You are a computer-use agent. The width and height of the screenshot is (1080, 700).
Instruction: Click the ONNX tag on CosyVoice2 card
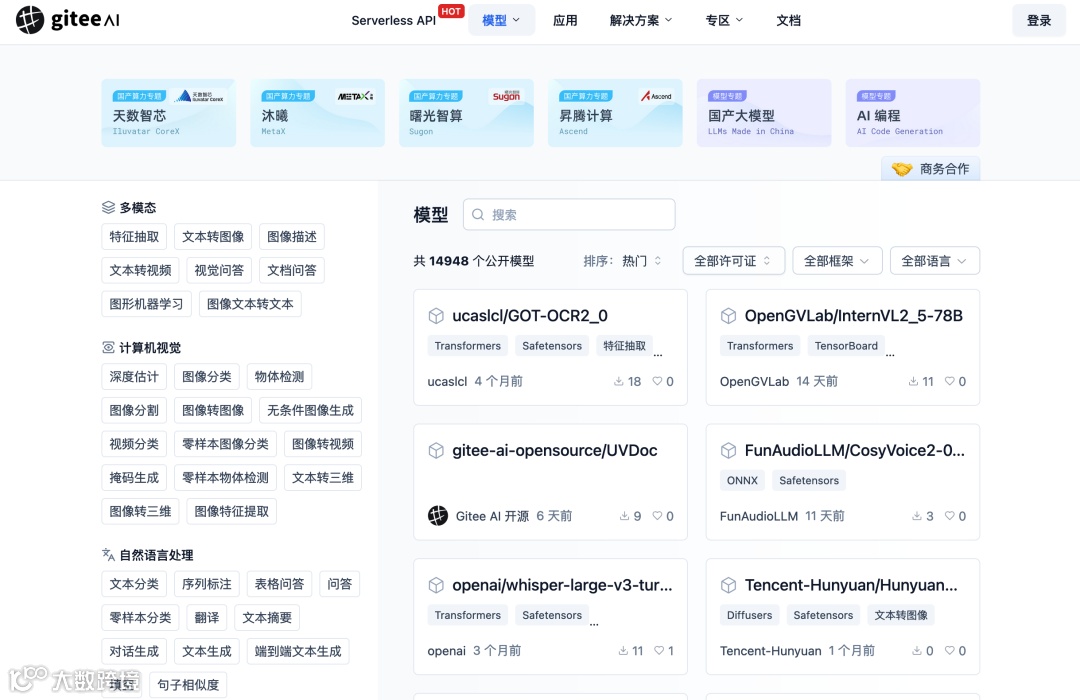coord(742,481)
